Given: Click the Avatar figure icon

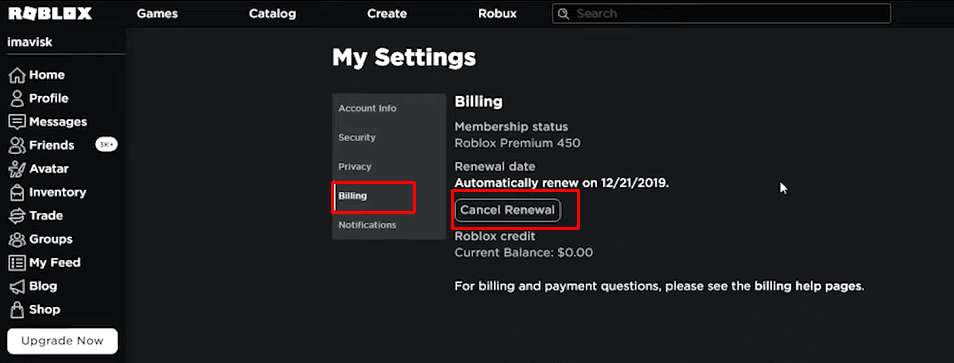Looking at the screenshot, I should 17,169.
